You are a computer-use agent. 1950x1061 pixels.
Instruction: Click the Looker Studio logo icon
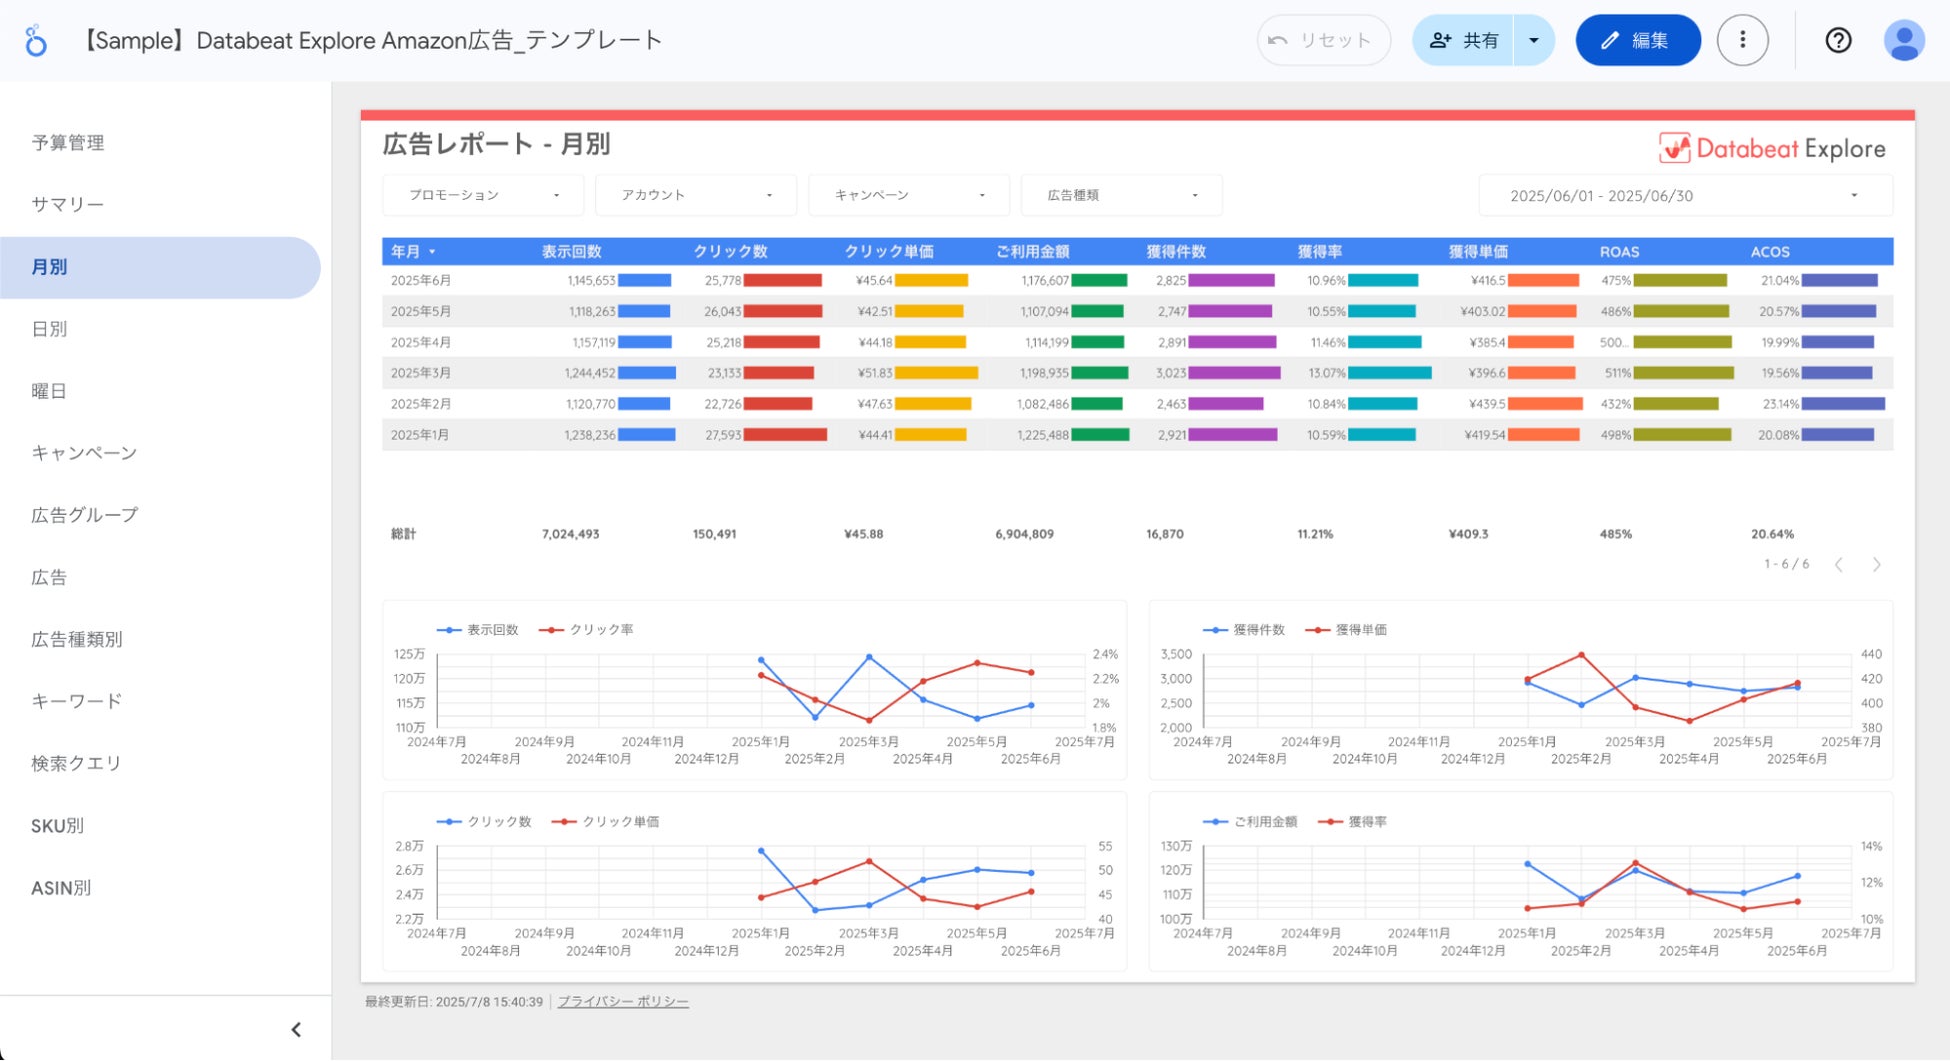pyautogui.click(x=36, y=41)
